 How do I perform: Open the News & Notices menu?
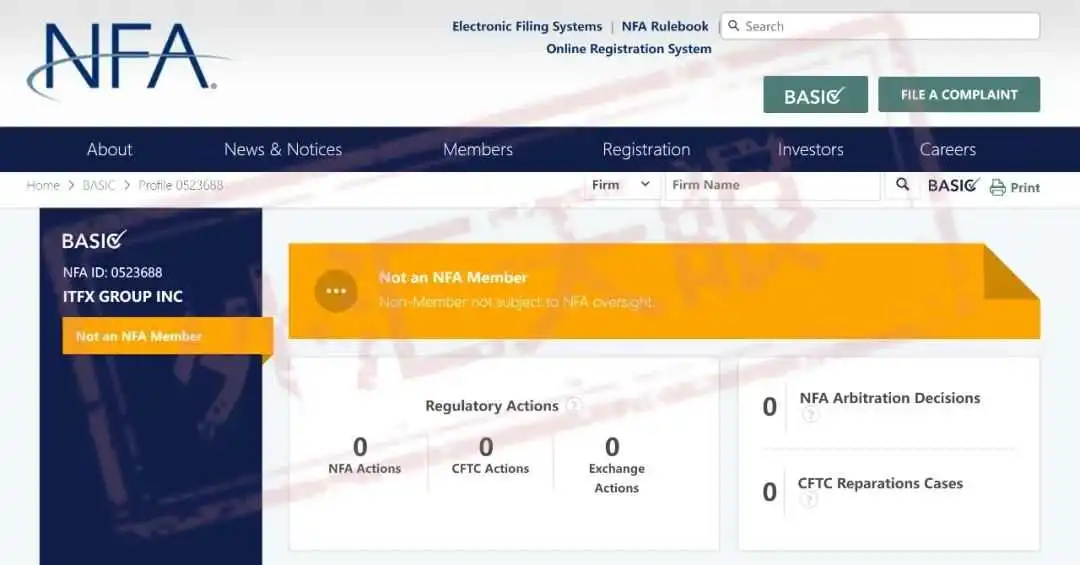(x=282, y=149)
